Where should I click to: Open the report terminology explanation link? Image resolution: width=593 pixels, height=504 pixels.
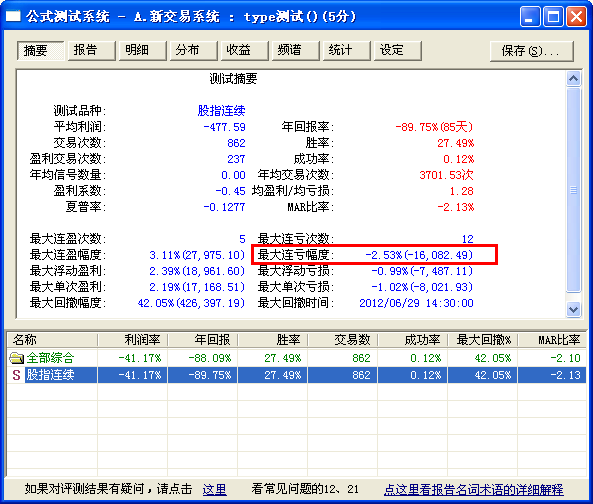pos(473,490)
